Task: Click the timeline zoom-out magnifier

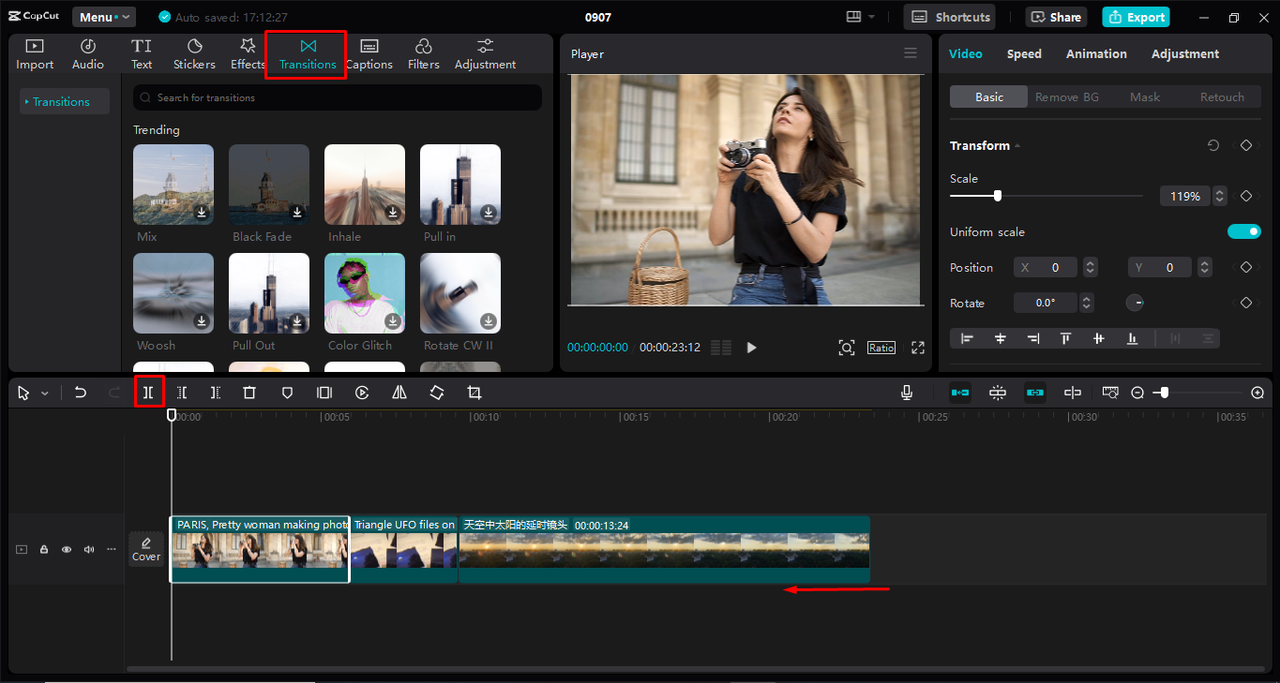Action: coord(1138,393)
